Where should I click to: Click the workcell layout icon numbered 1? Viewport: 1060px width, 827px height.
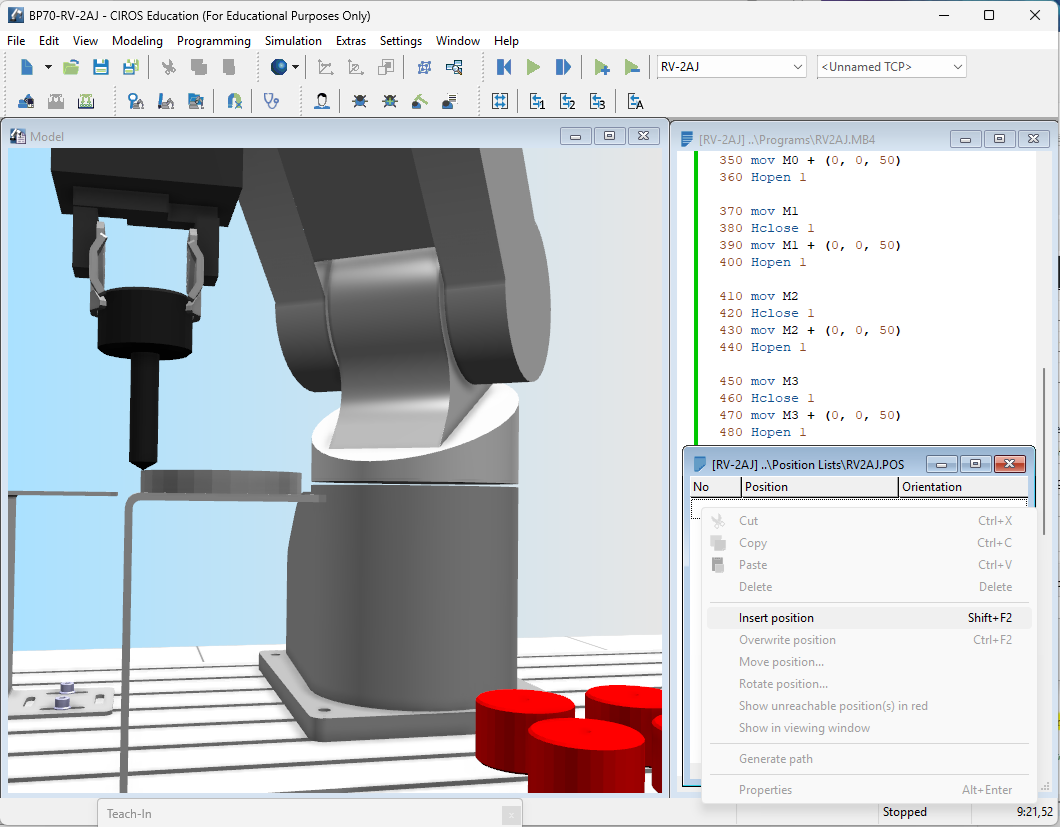[x=537, y=101]
